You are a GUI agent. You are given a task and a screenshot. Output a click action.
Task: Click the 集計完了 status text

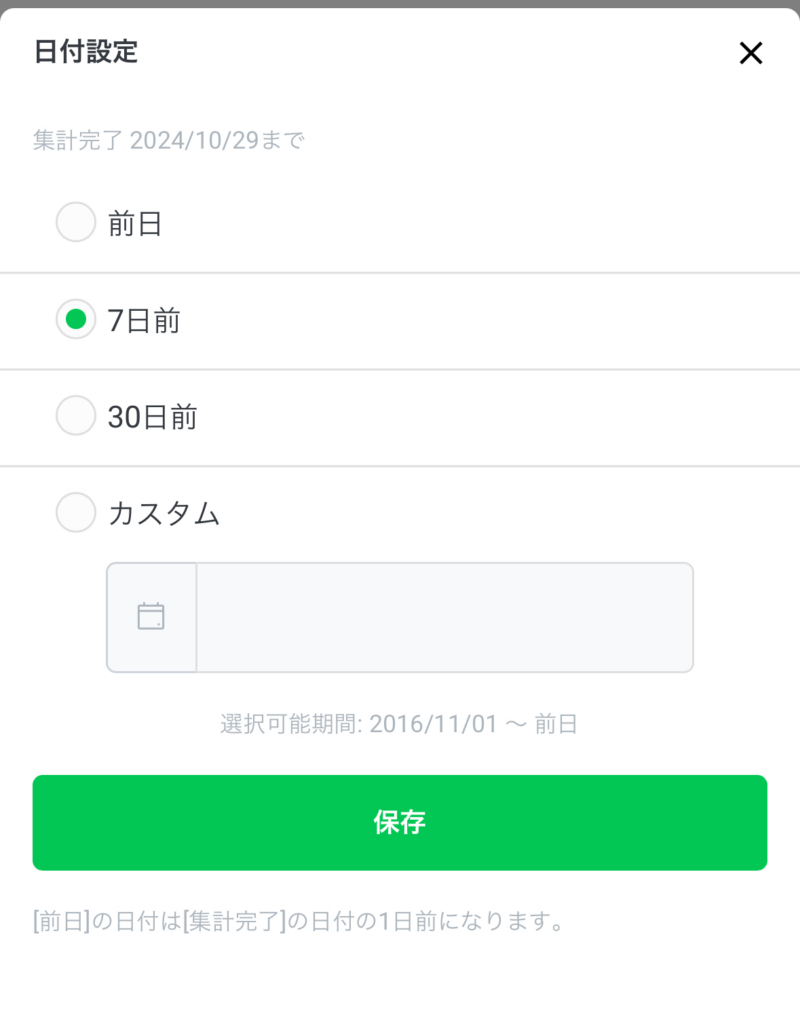[x=78, y=140]
